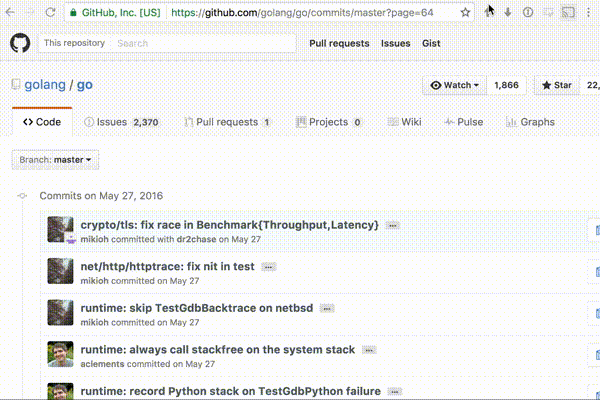600x400 pixels.
Task: Open commit net/http/httptrace: fix nit in test
Action: click(x=167, y=266)
